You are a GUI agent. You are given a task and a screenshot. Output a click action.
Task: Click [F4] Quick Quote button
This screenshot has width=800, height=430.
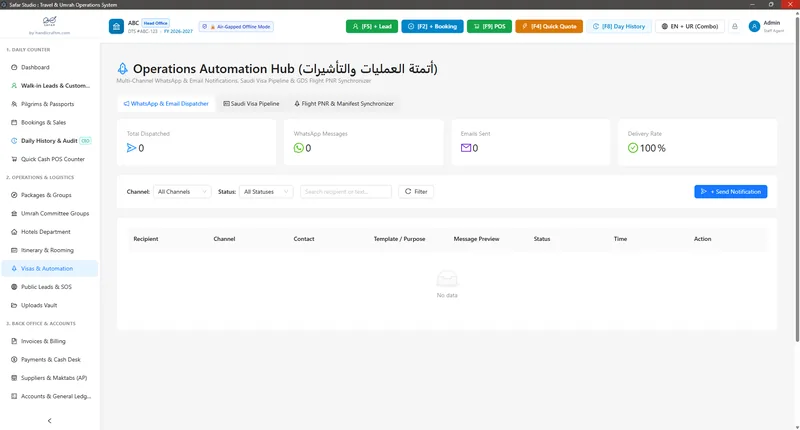[549, 27]
